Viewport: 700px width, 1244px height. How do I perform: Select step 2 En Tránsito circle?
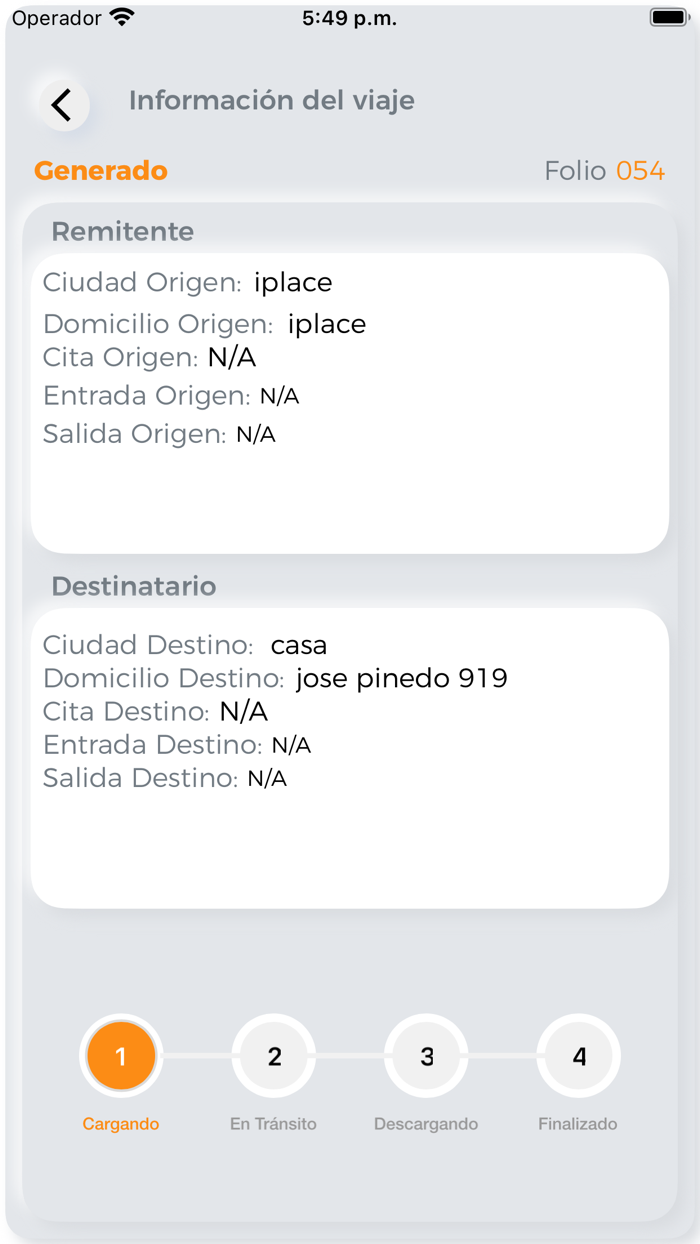273,1055
